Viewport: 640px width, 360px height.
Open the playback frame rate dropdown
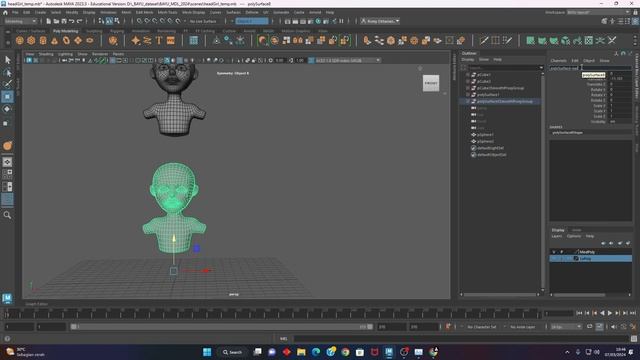click(566, 327)
